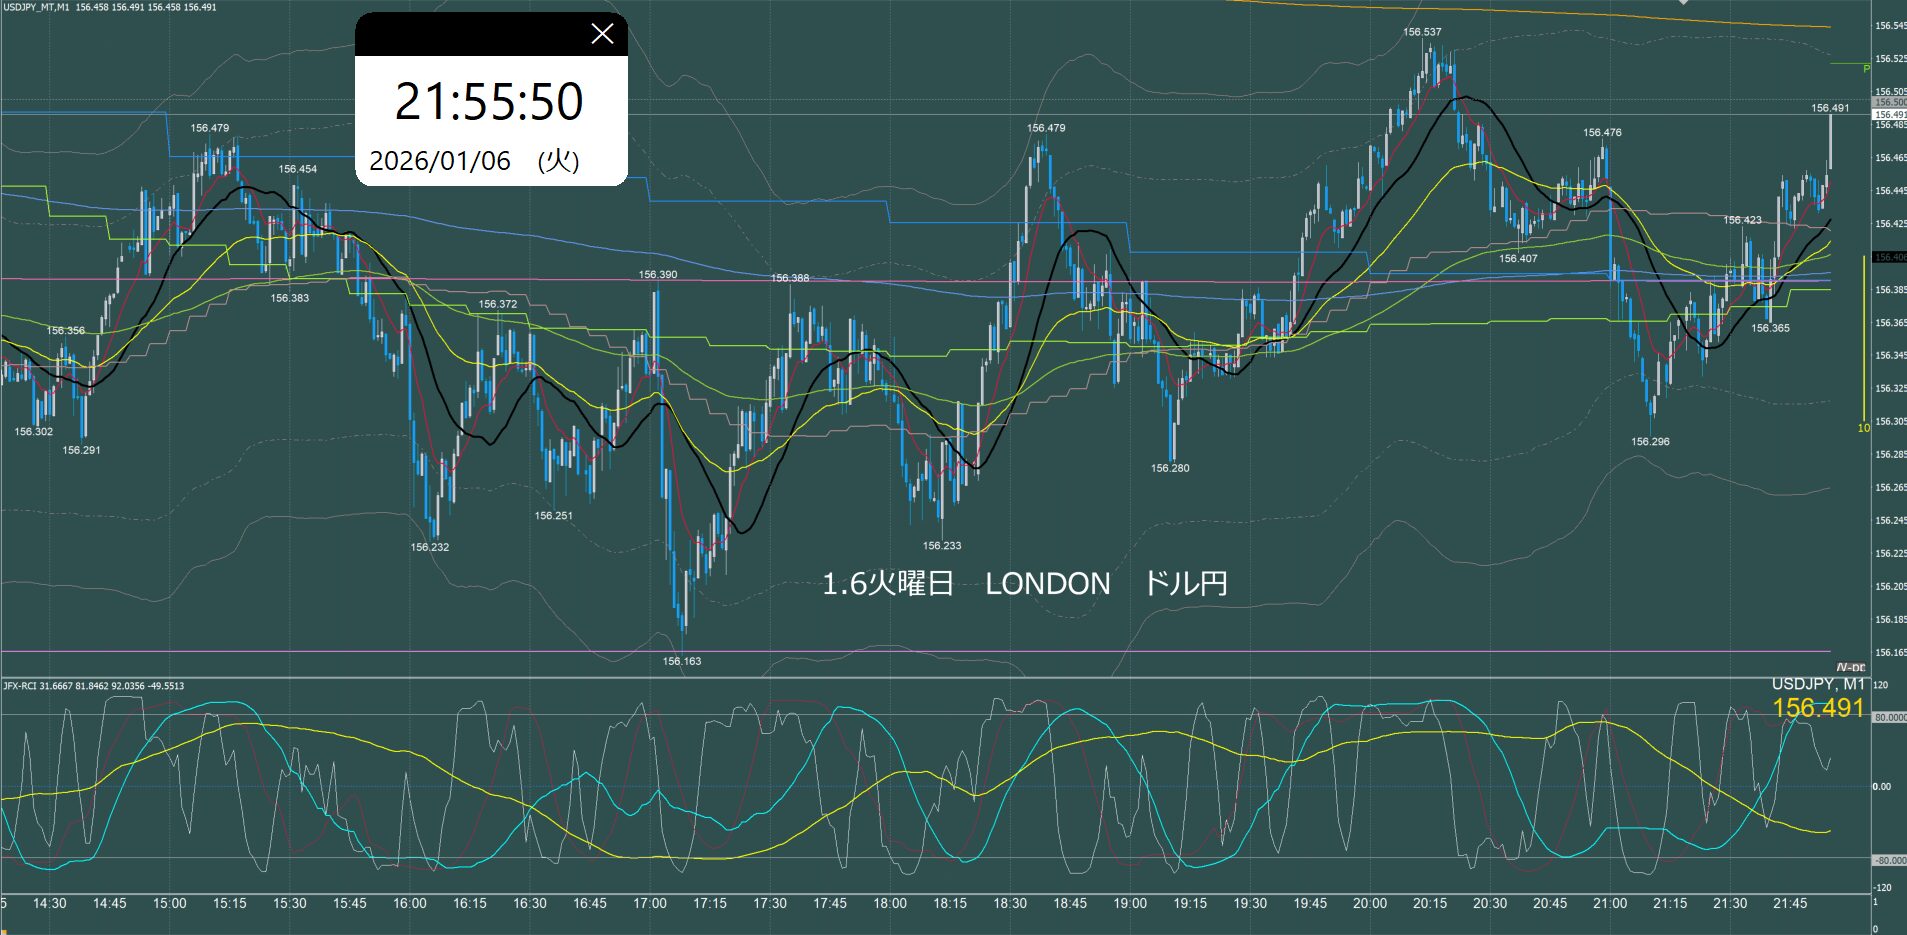Click the 80.0000 RCI level tag
Image resolution: width=1907 pixels, height=935 pixels.
pos(1889,717)
